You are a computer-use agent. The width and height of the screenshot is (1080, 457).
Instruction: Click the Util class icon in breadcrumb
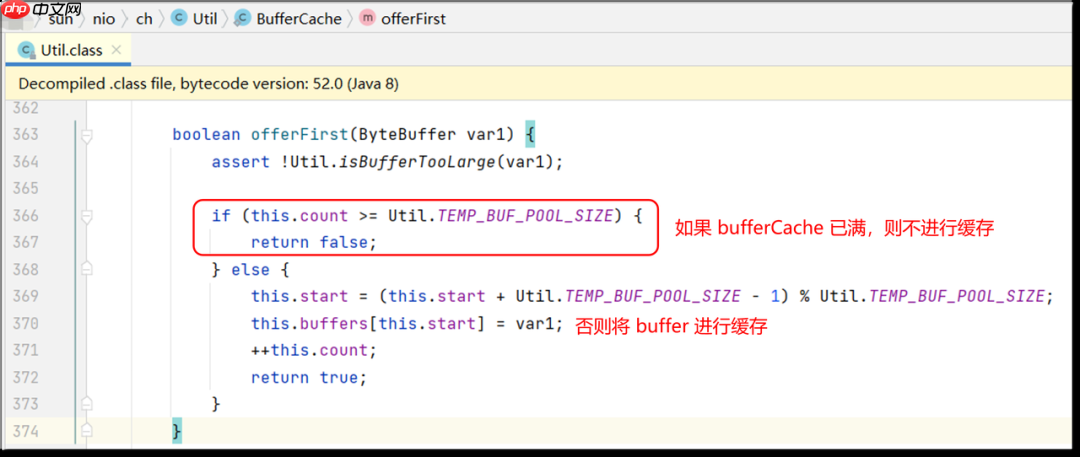click(179, 19)
